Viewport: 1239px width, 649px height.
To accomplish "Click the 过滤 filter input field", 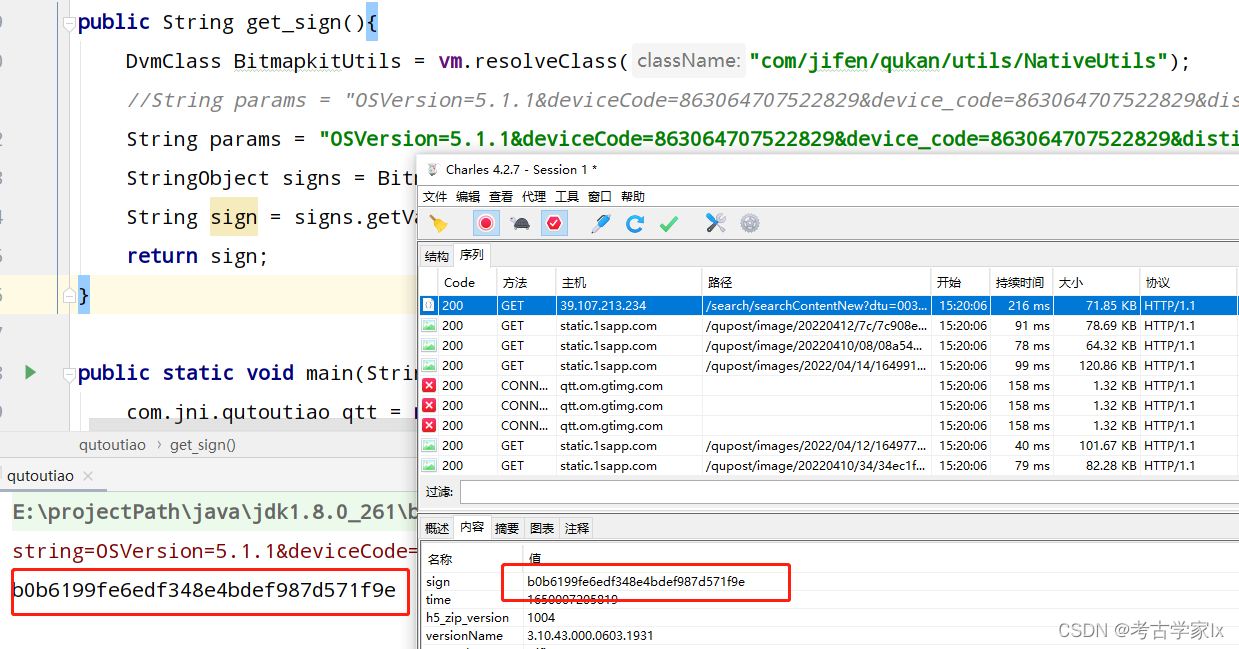I will [848, 491].
